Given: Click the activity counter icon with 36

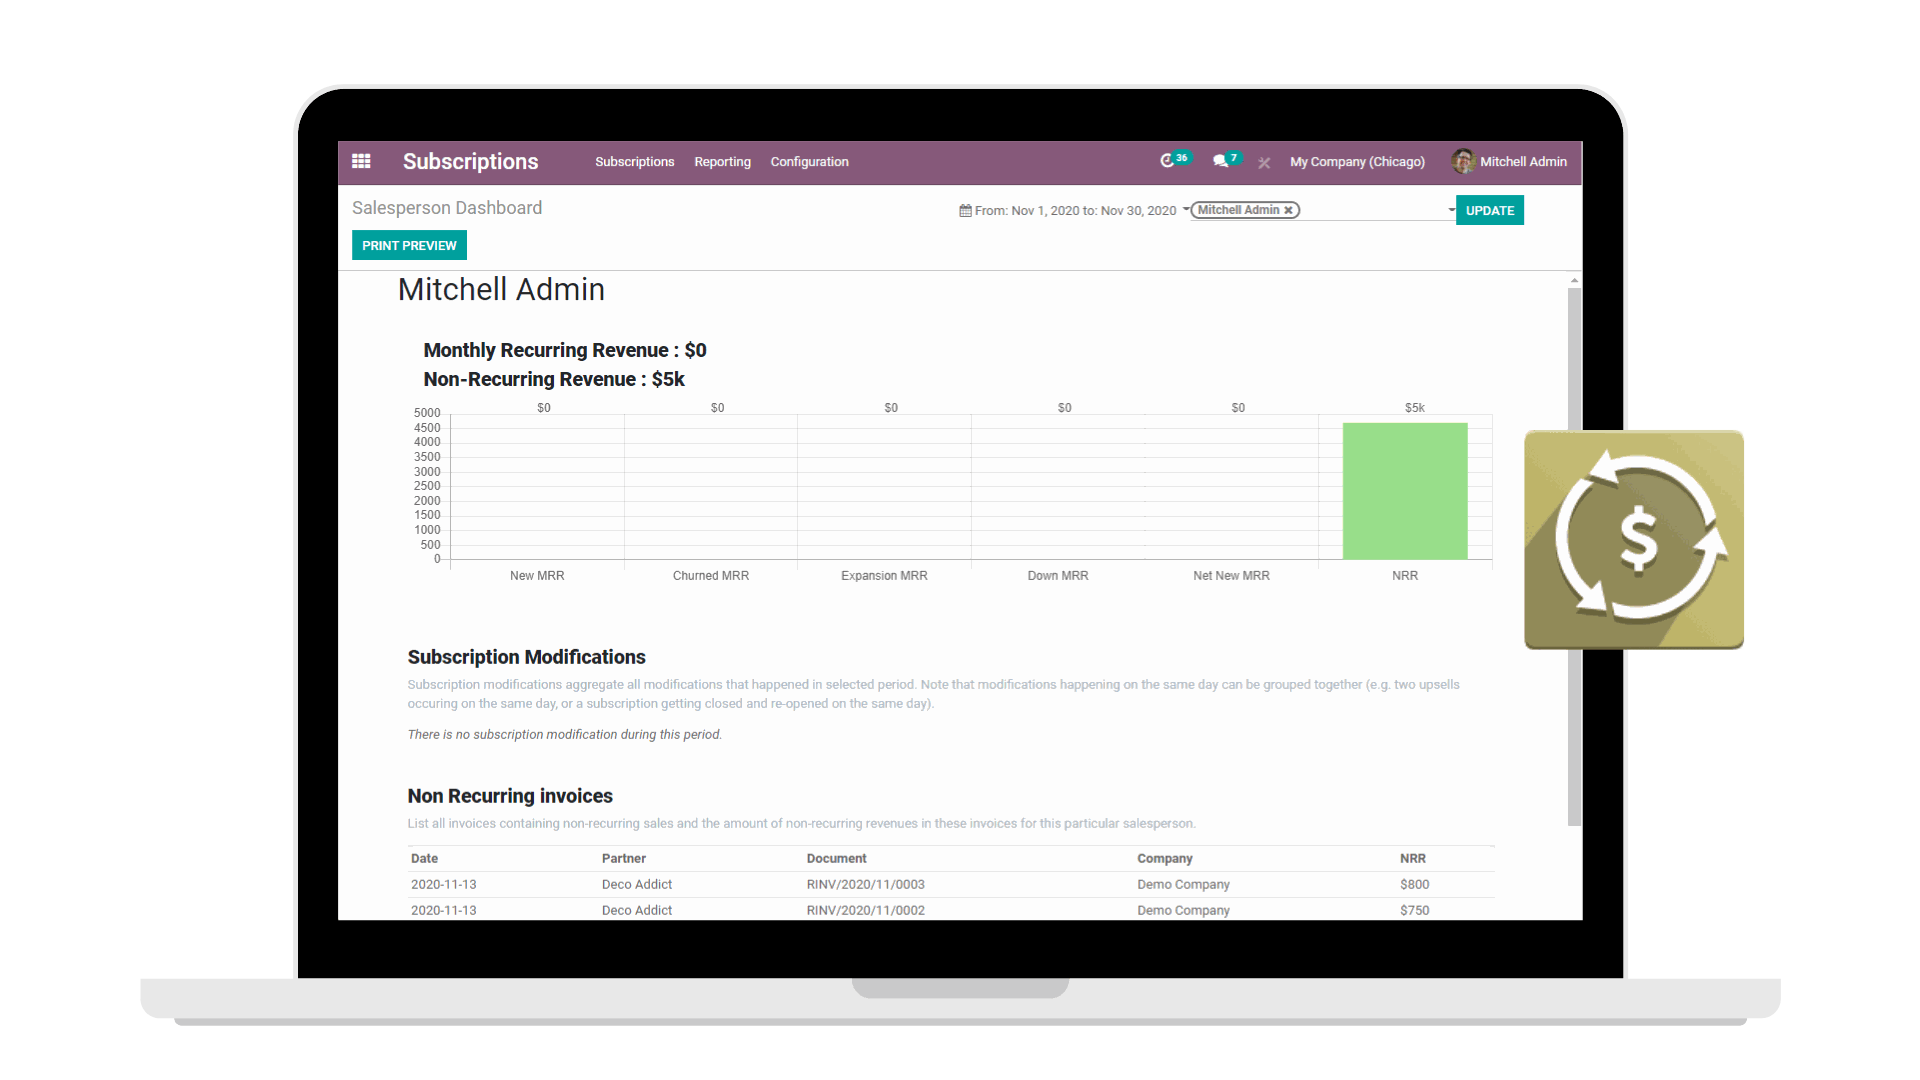Looking at the screenshot, I should pos(1172,161).
